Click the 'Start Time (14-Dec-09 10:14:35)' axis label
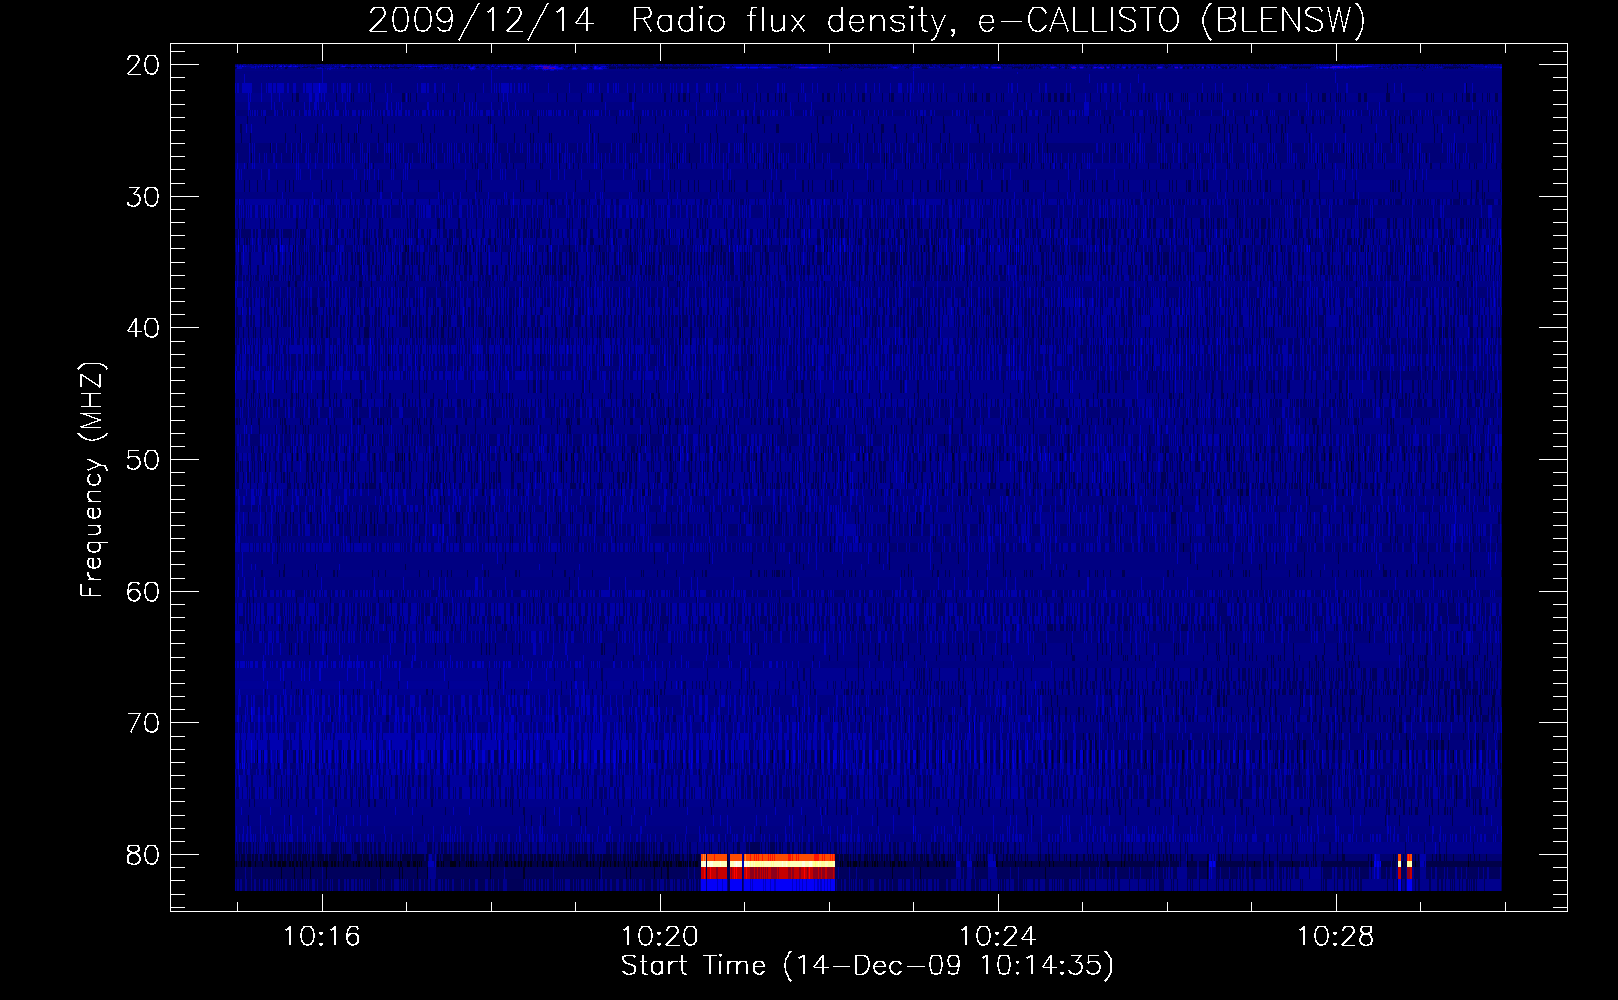 tap(867, 966)
